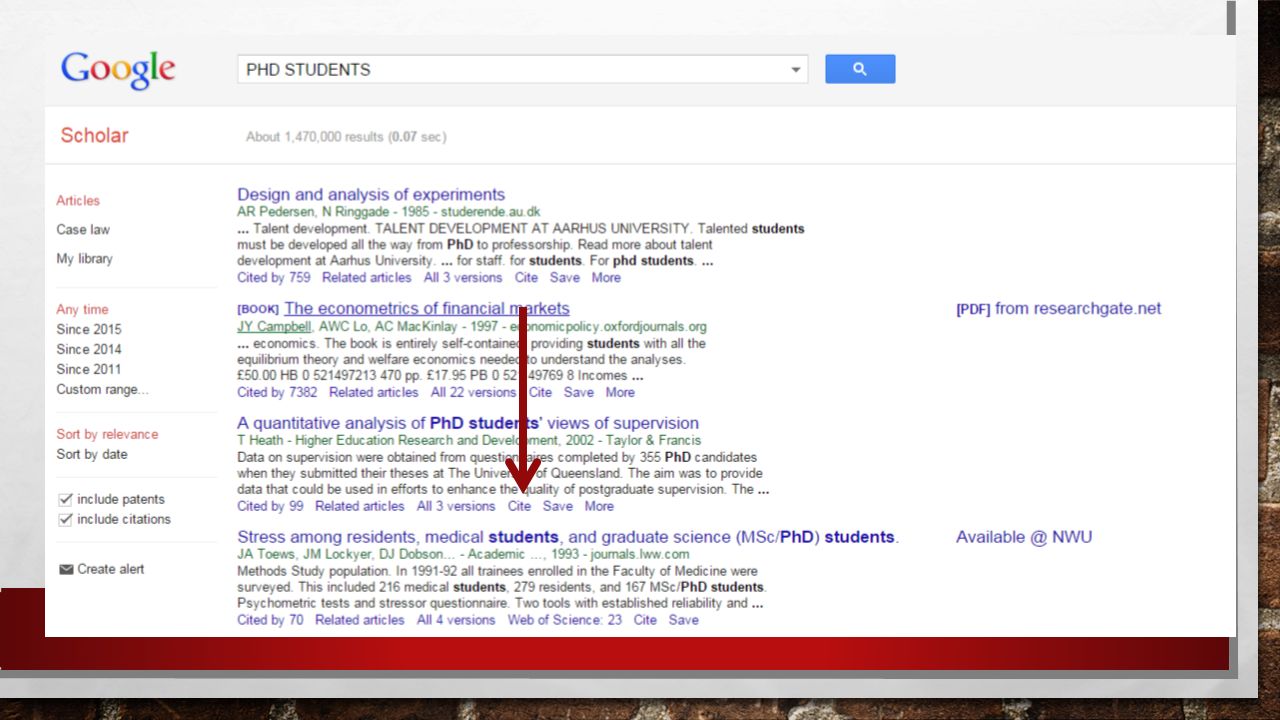
Task: Open Design and analysis of experiments result
Action: click(x=371, y=194)
